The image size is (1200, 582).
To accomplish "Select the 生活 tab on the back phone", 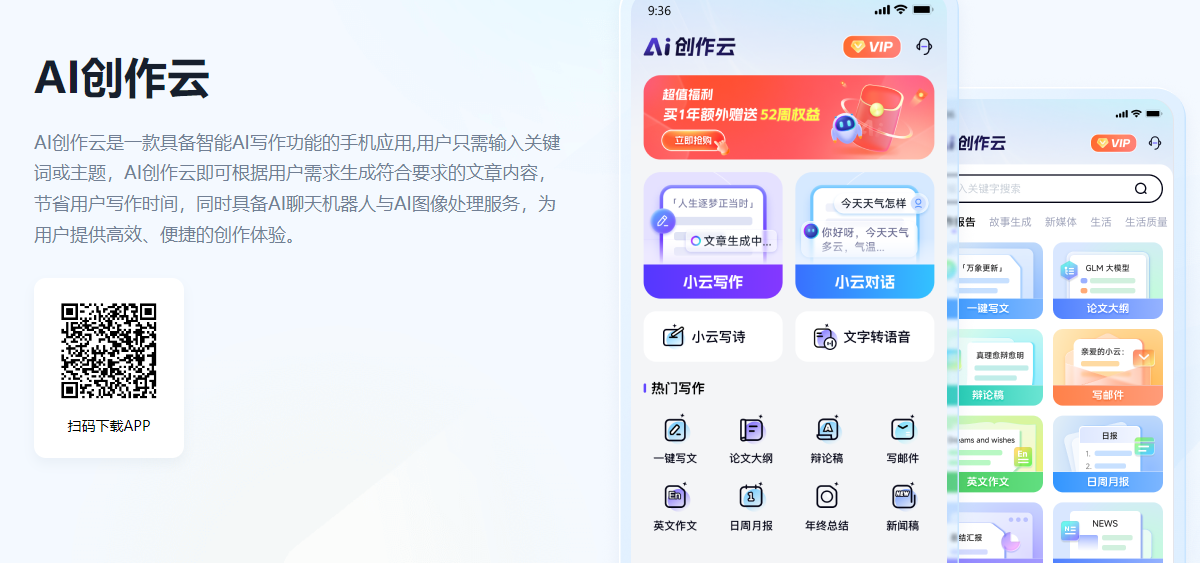I will click(1100, 222).
